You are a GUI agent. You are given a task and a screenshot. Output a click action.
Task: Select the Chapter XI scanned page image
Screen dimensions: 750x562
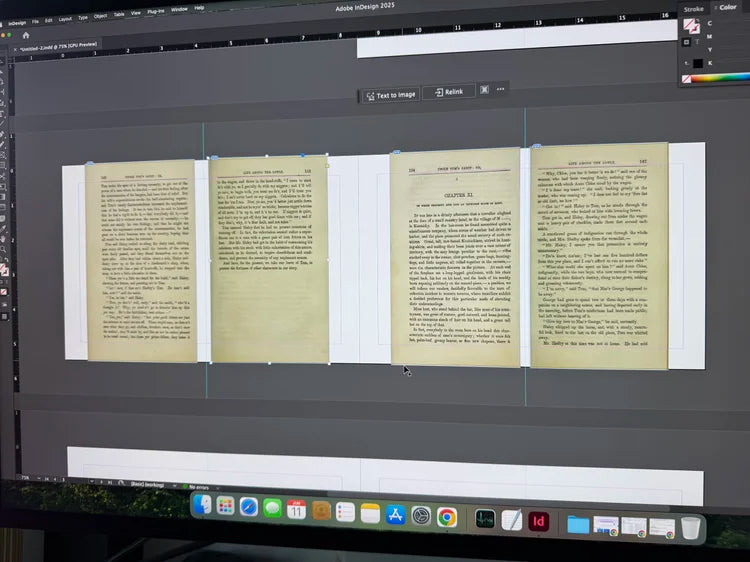(x=455, y=258)
